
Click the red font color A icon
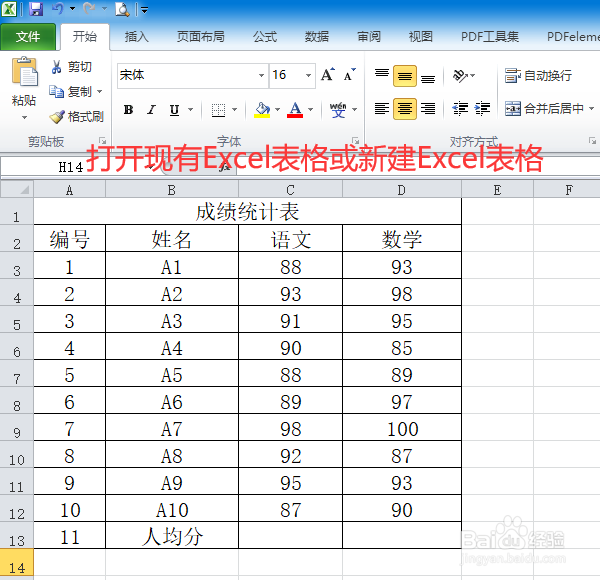click(295, 110)
